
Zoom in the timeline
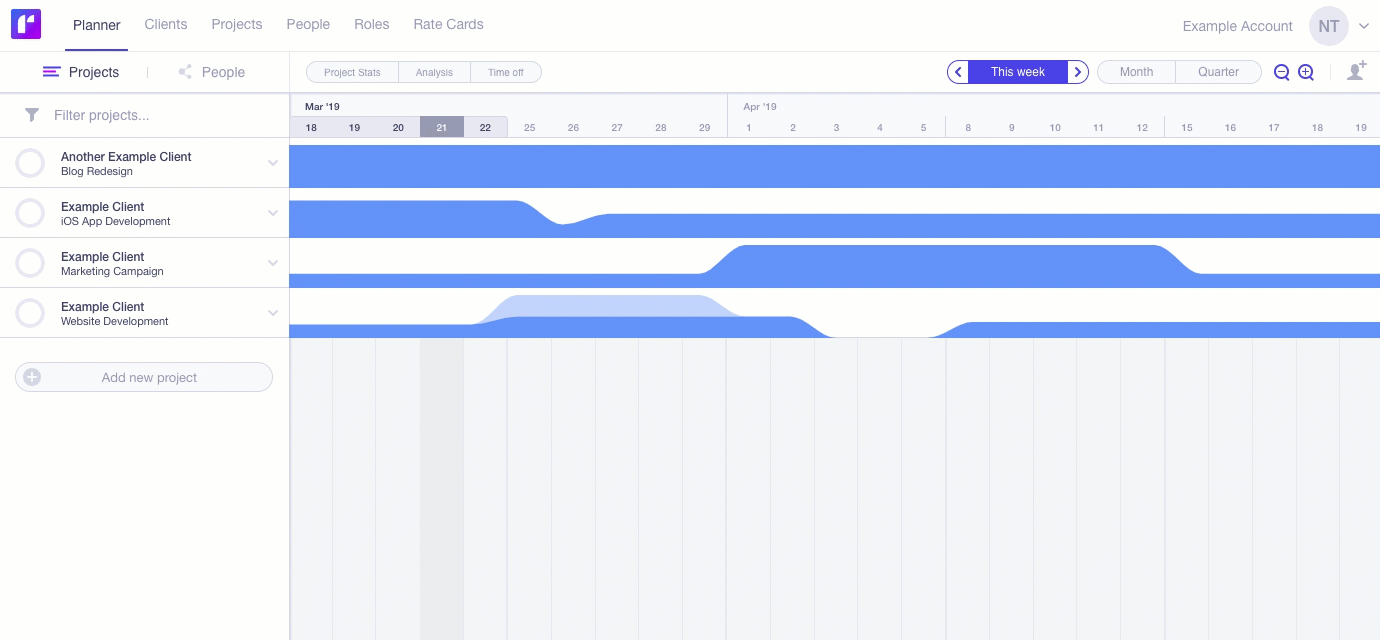[1306, 72]
